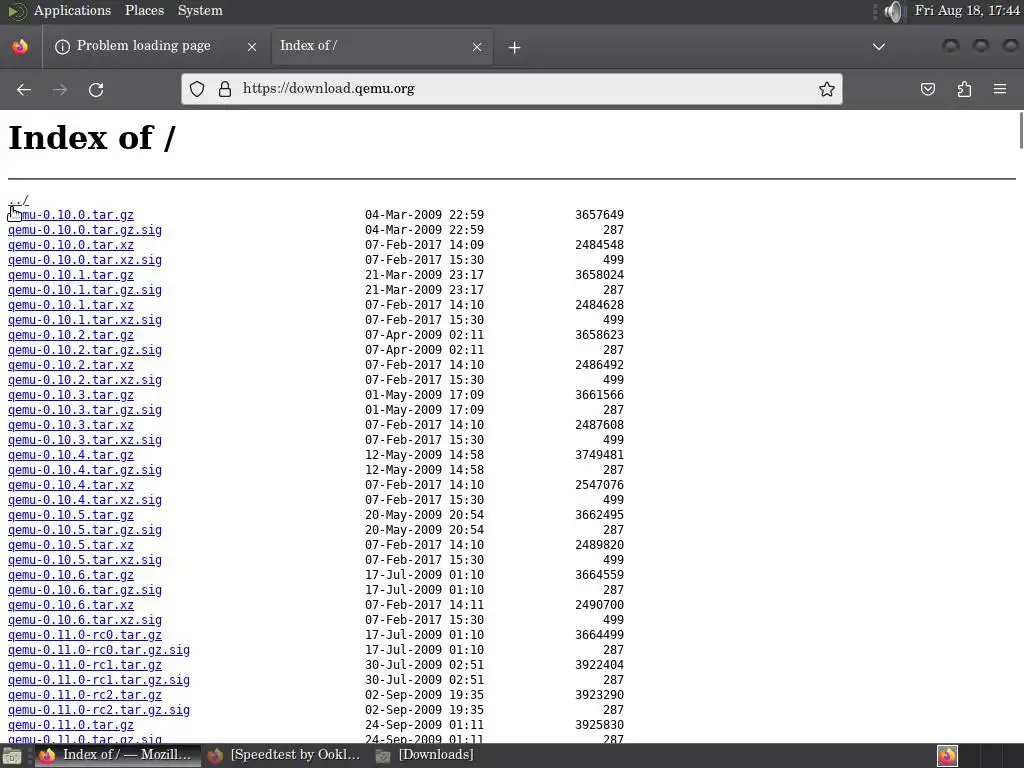1024x768 pixels.
Task: Click qemu-0.10.2.tar.gz link
Action: tap(71, 335)
